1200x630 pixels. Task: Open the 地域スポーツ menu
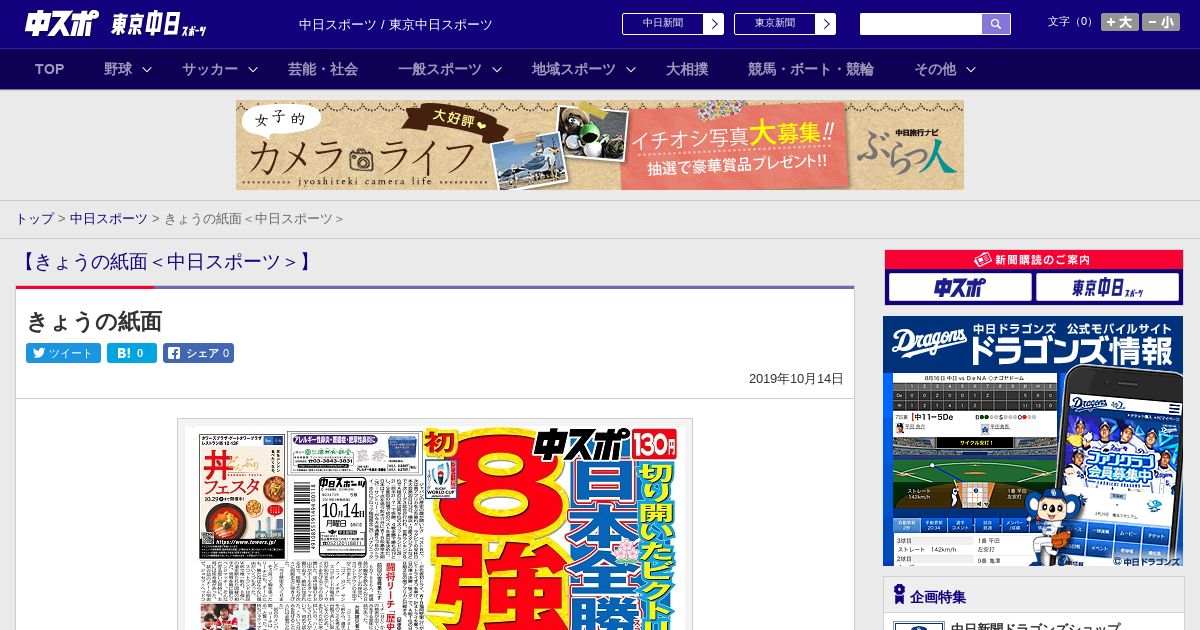tap(574, 69)
